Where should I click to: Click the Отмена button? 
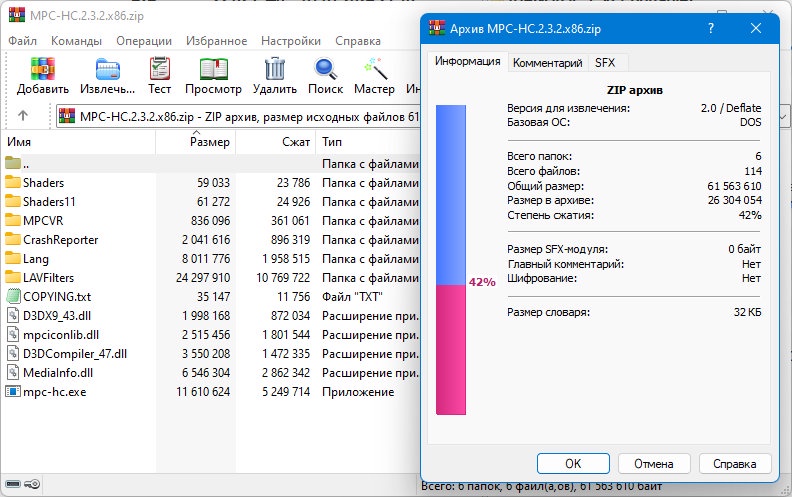pos(654,464)
